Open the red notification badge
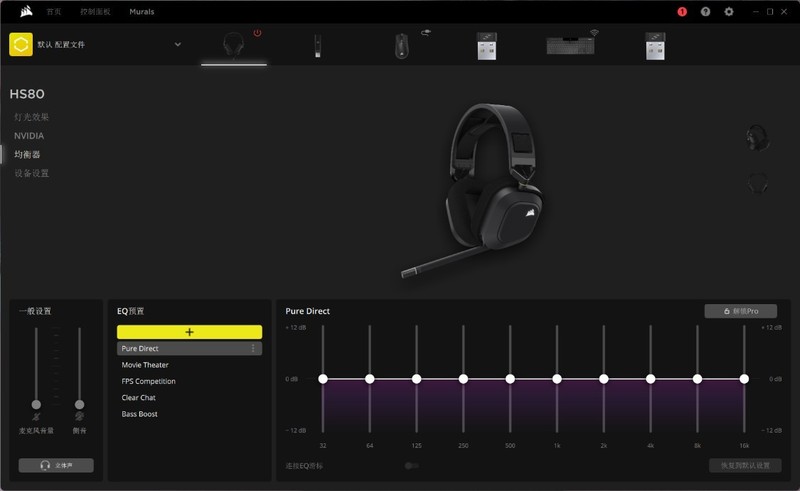The image size is (800, 491). click(x=682, y=12)
